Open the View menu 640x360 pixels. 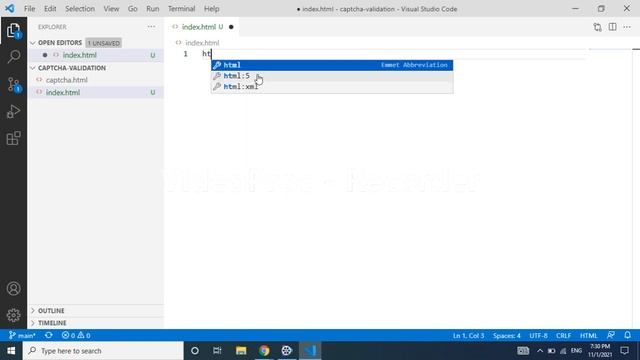pyautogui.click(x=111, y=9)
